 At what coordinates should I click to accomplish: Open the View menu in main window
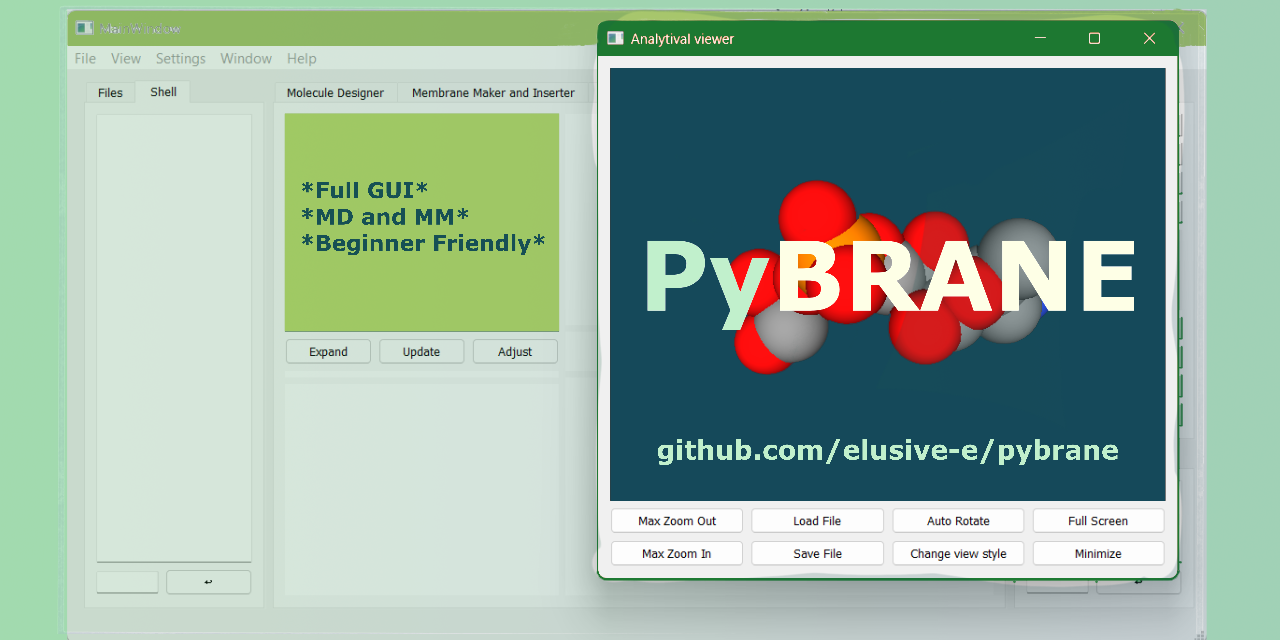pyautogui.click(x=126, y=59)
